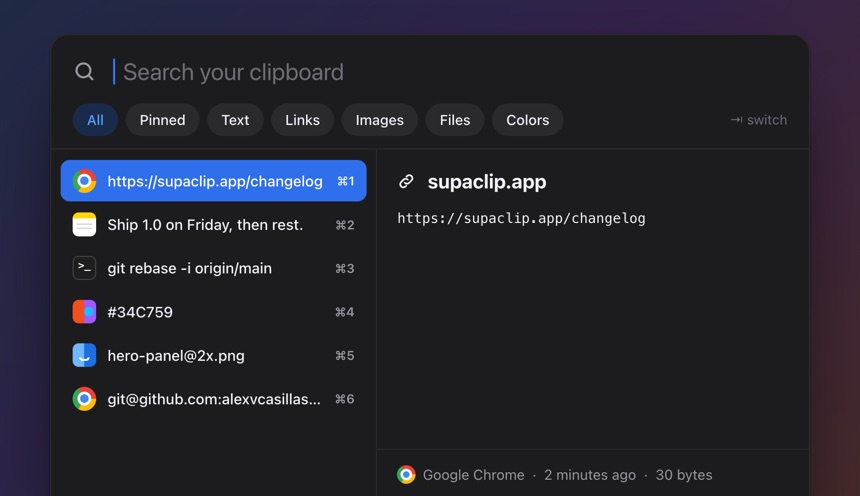Select the 'Ship 1.0 on Friday, then rest.' clip

(213, 224)
